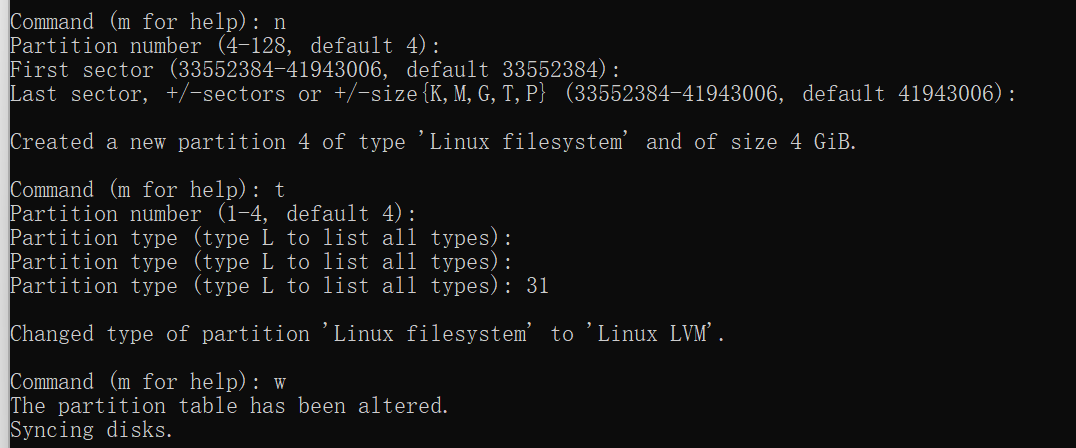Click the 'First sector' prompt line
The image size is (1076, 448).
pos(315,70)
